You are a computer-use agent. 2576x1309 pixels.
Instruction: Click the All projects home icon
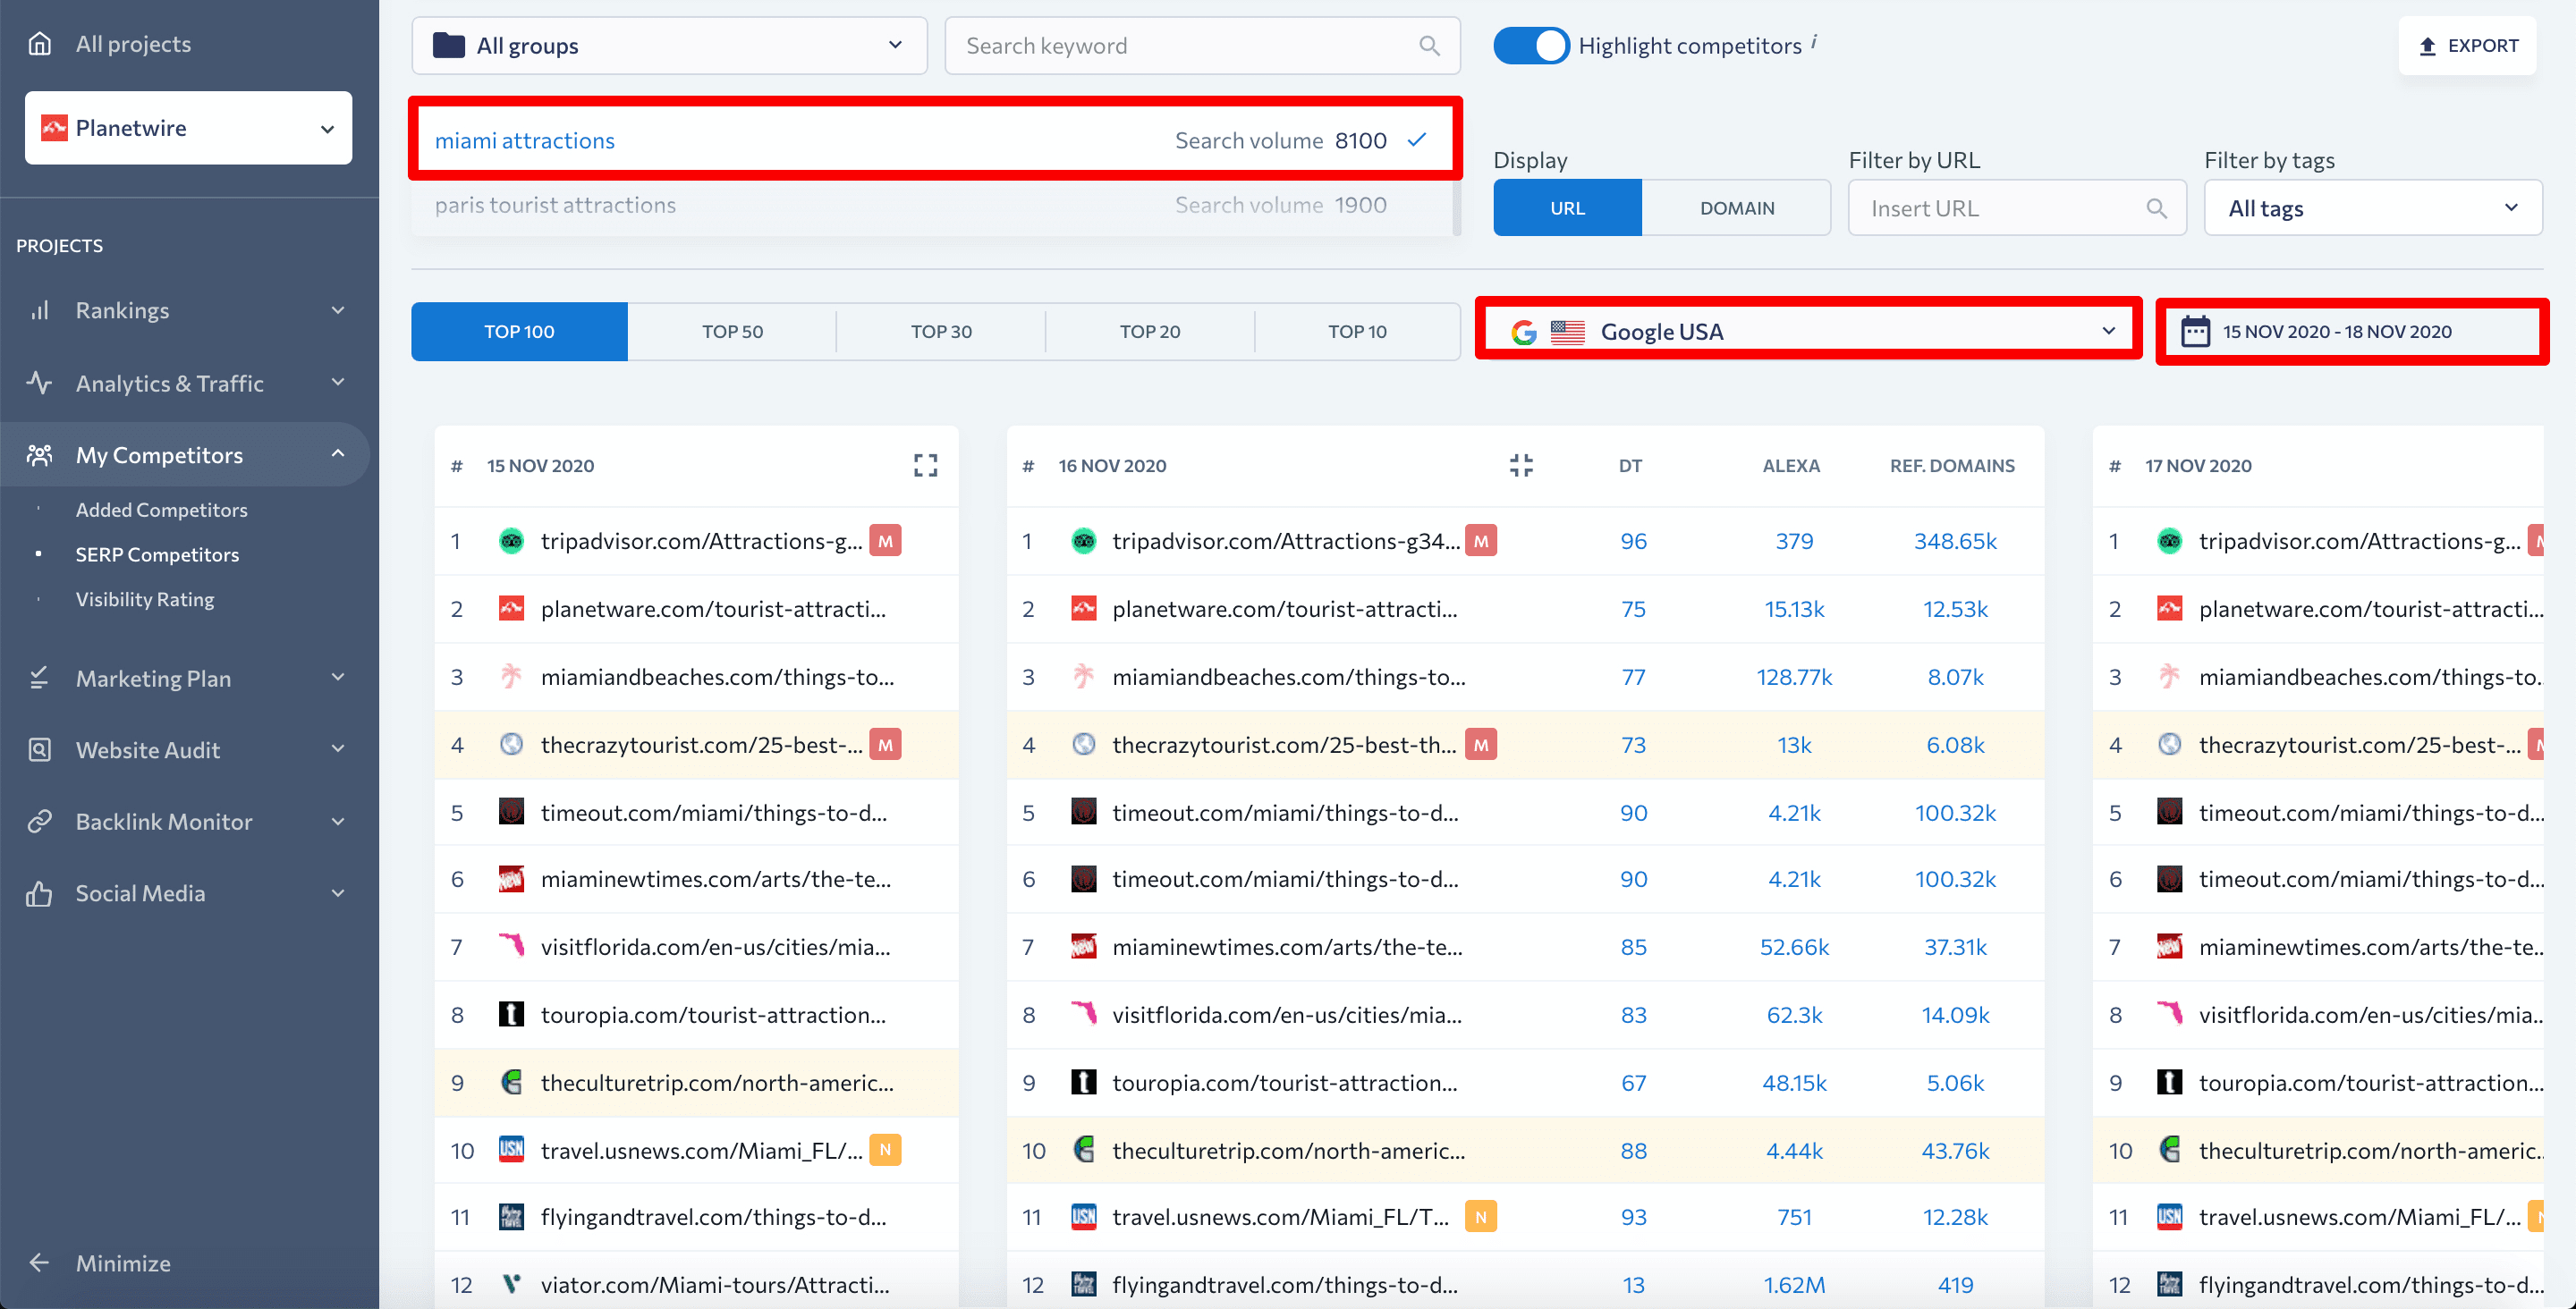39,44
